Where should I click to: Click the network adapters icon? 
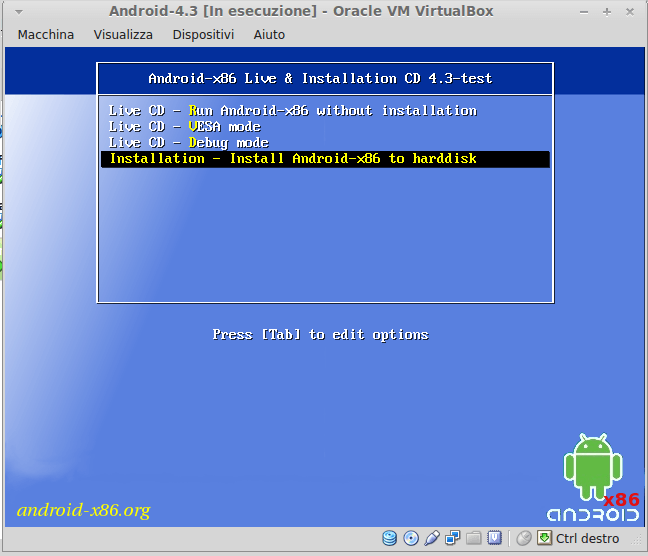(453, 538)
